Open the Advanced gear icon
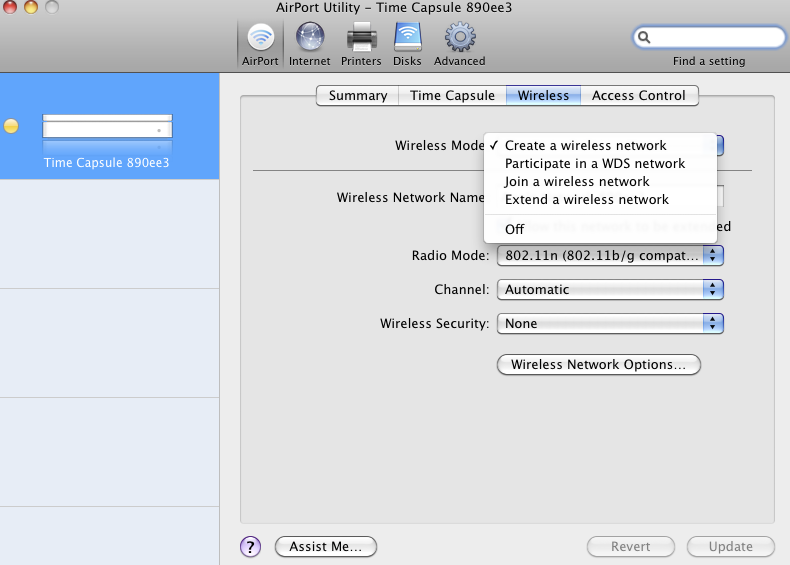 [459, 37]
